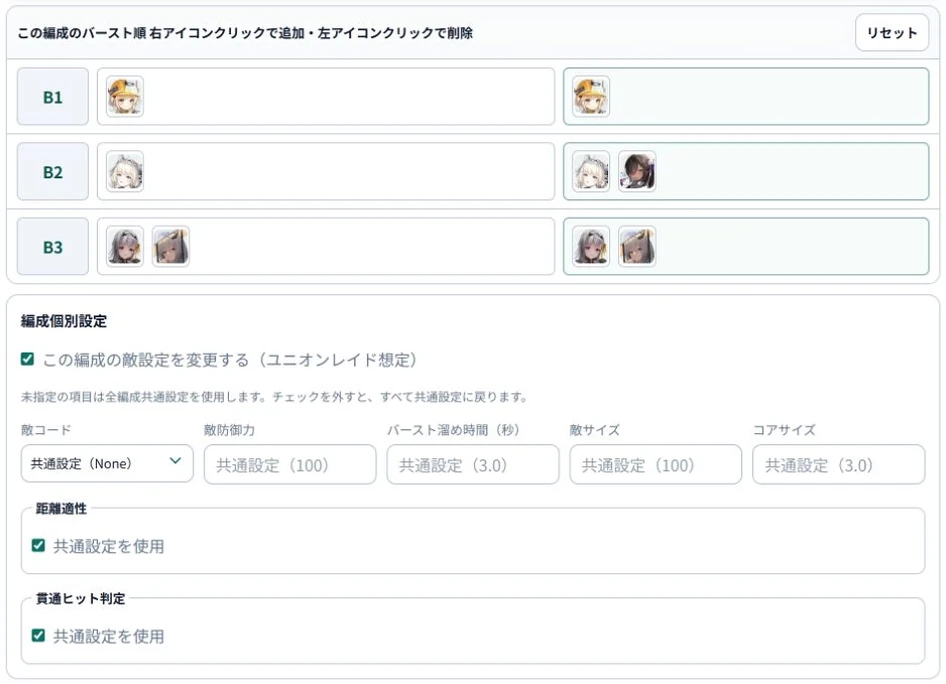The width and height of the screenshot is (946, 684).
Task: Add the dark-haired character icon in right B2 panel
Action: point(636,171)
